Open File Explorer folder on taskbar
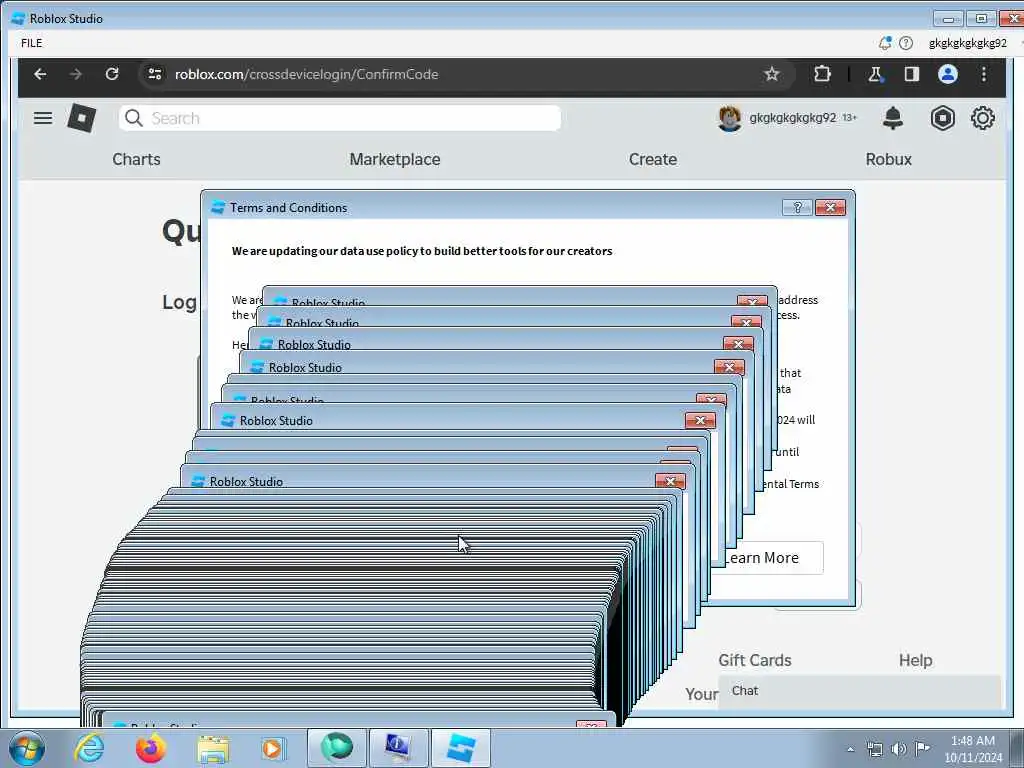Viewport: 1024px width, 768px height. coord(213,748)
